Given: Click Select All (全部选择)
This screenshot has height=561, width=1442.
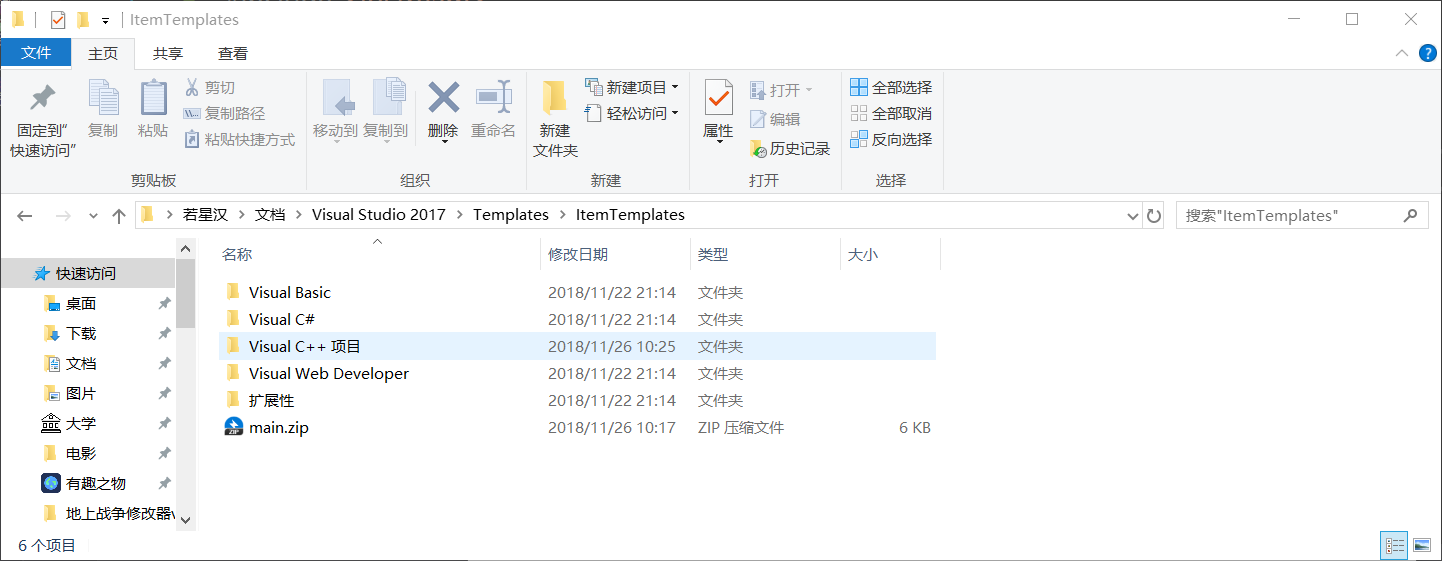Looking at the screenshot, I should point(891,88).
